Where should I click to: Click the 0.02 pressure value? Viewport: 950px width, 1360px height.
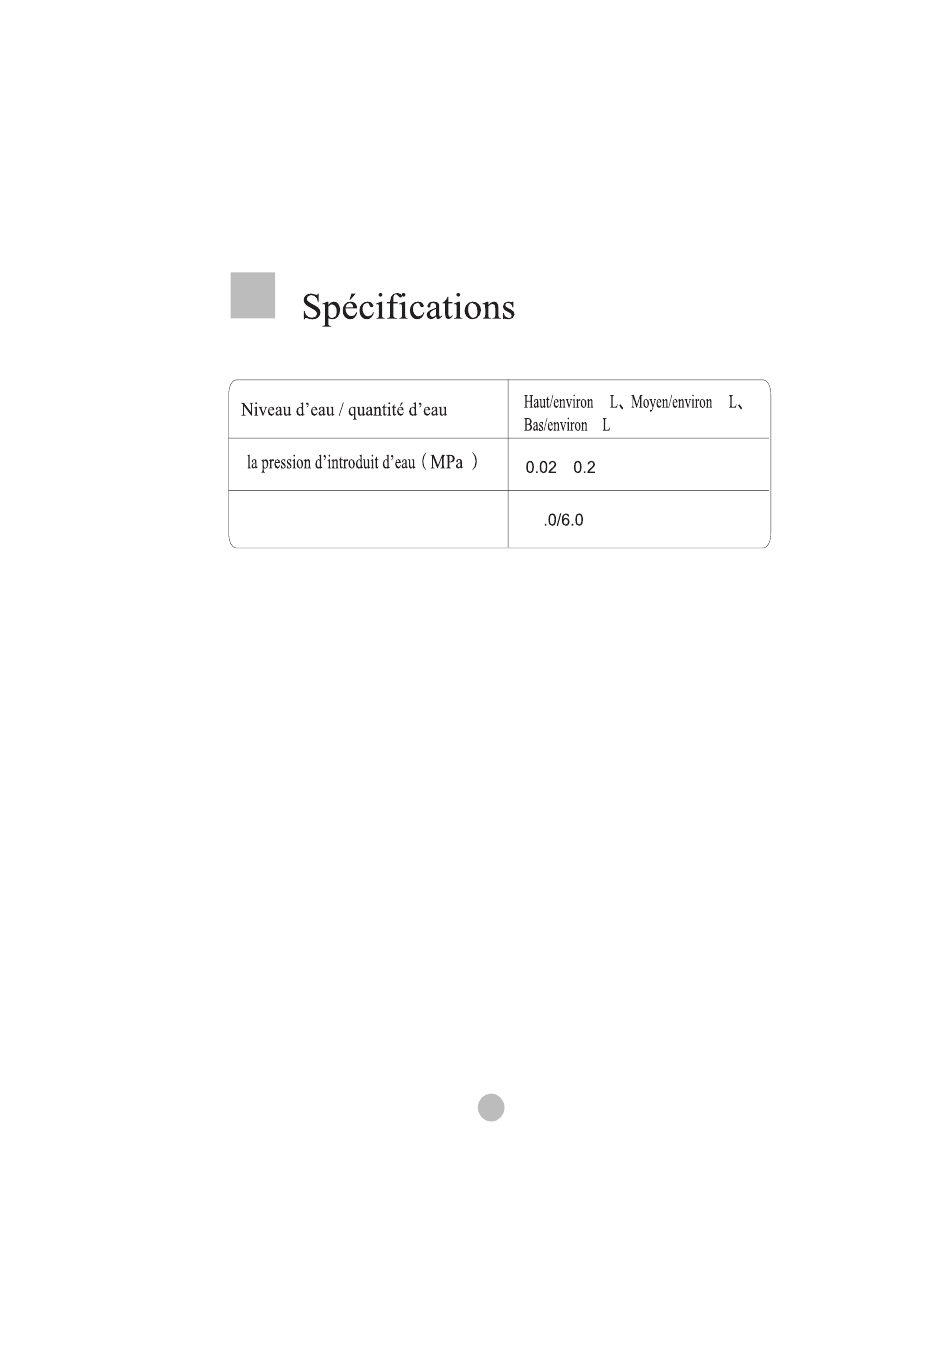tap(541, 467)
